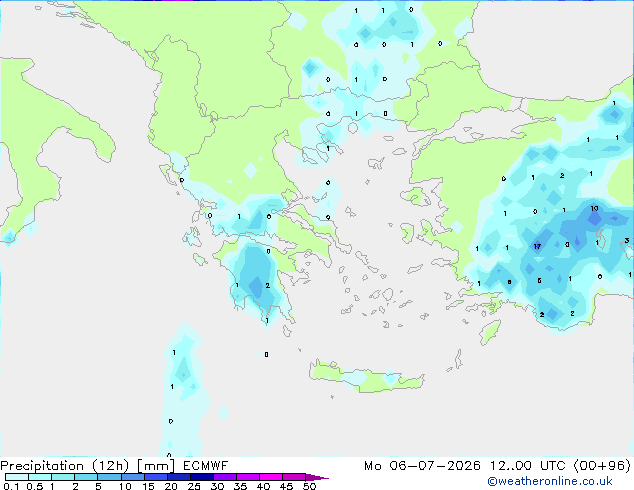The width and height of the screenshot is (634, 490).
Task: Select the 40–45 mm magenta legend swatch
Action: [x=271, y=477]
